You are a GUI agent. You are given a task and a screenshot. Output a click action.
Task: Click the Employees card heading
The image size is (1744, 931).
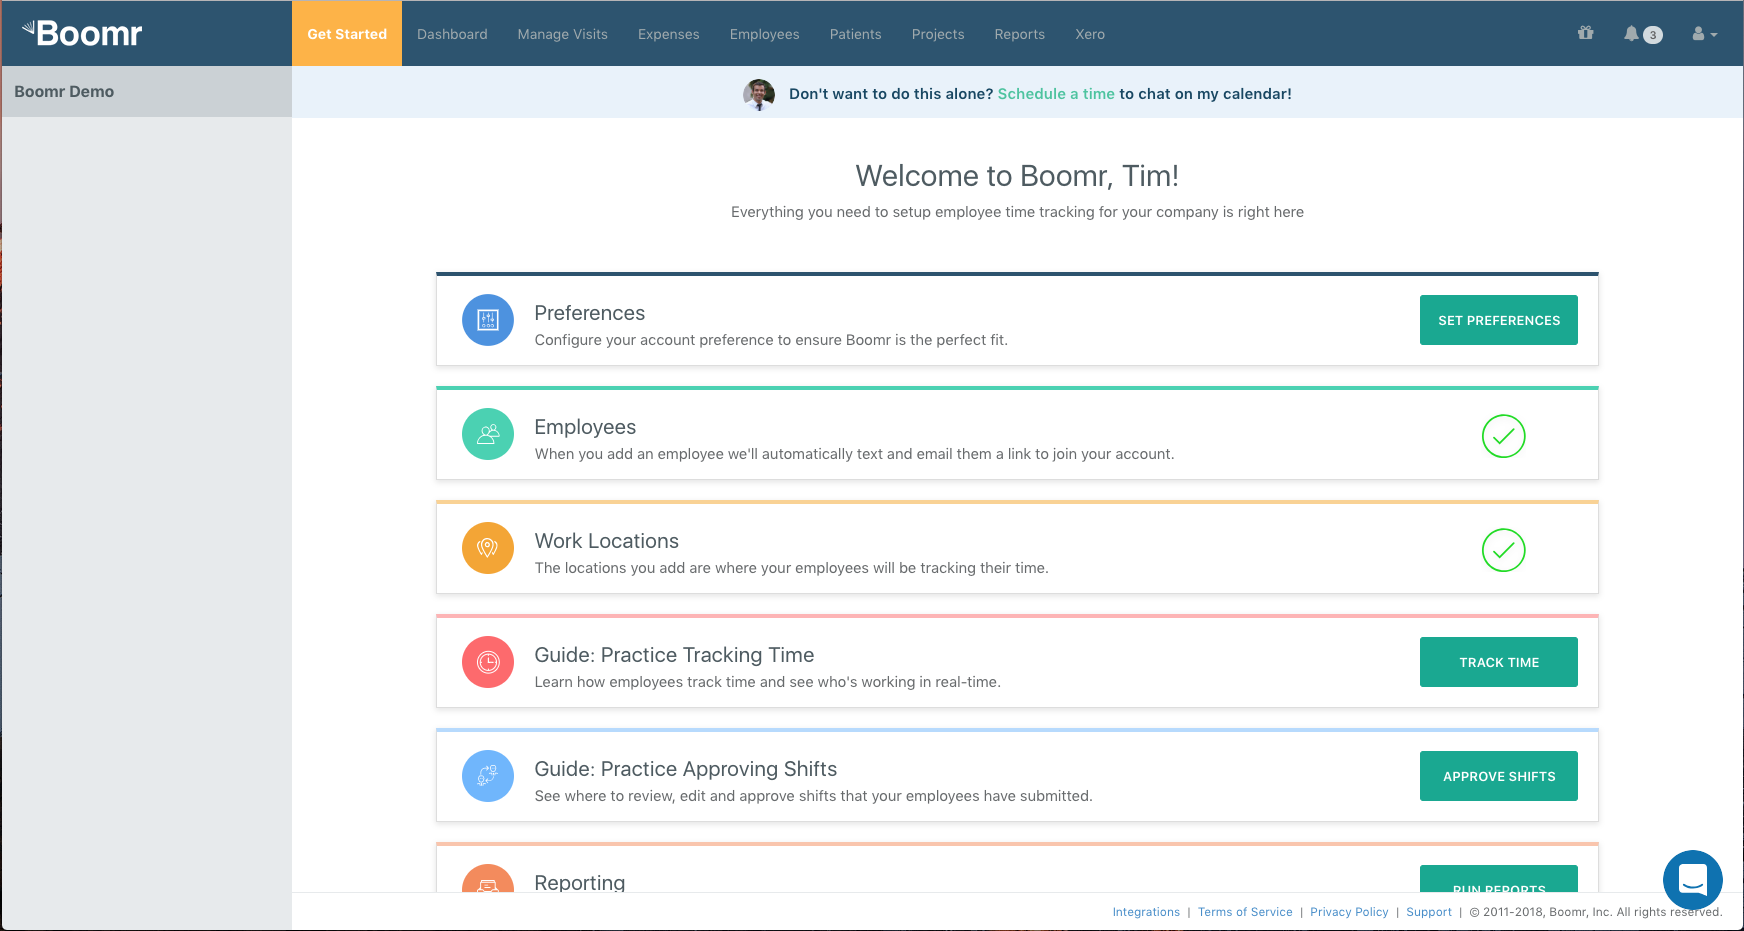point(585,427)
